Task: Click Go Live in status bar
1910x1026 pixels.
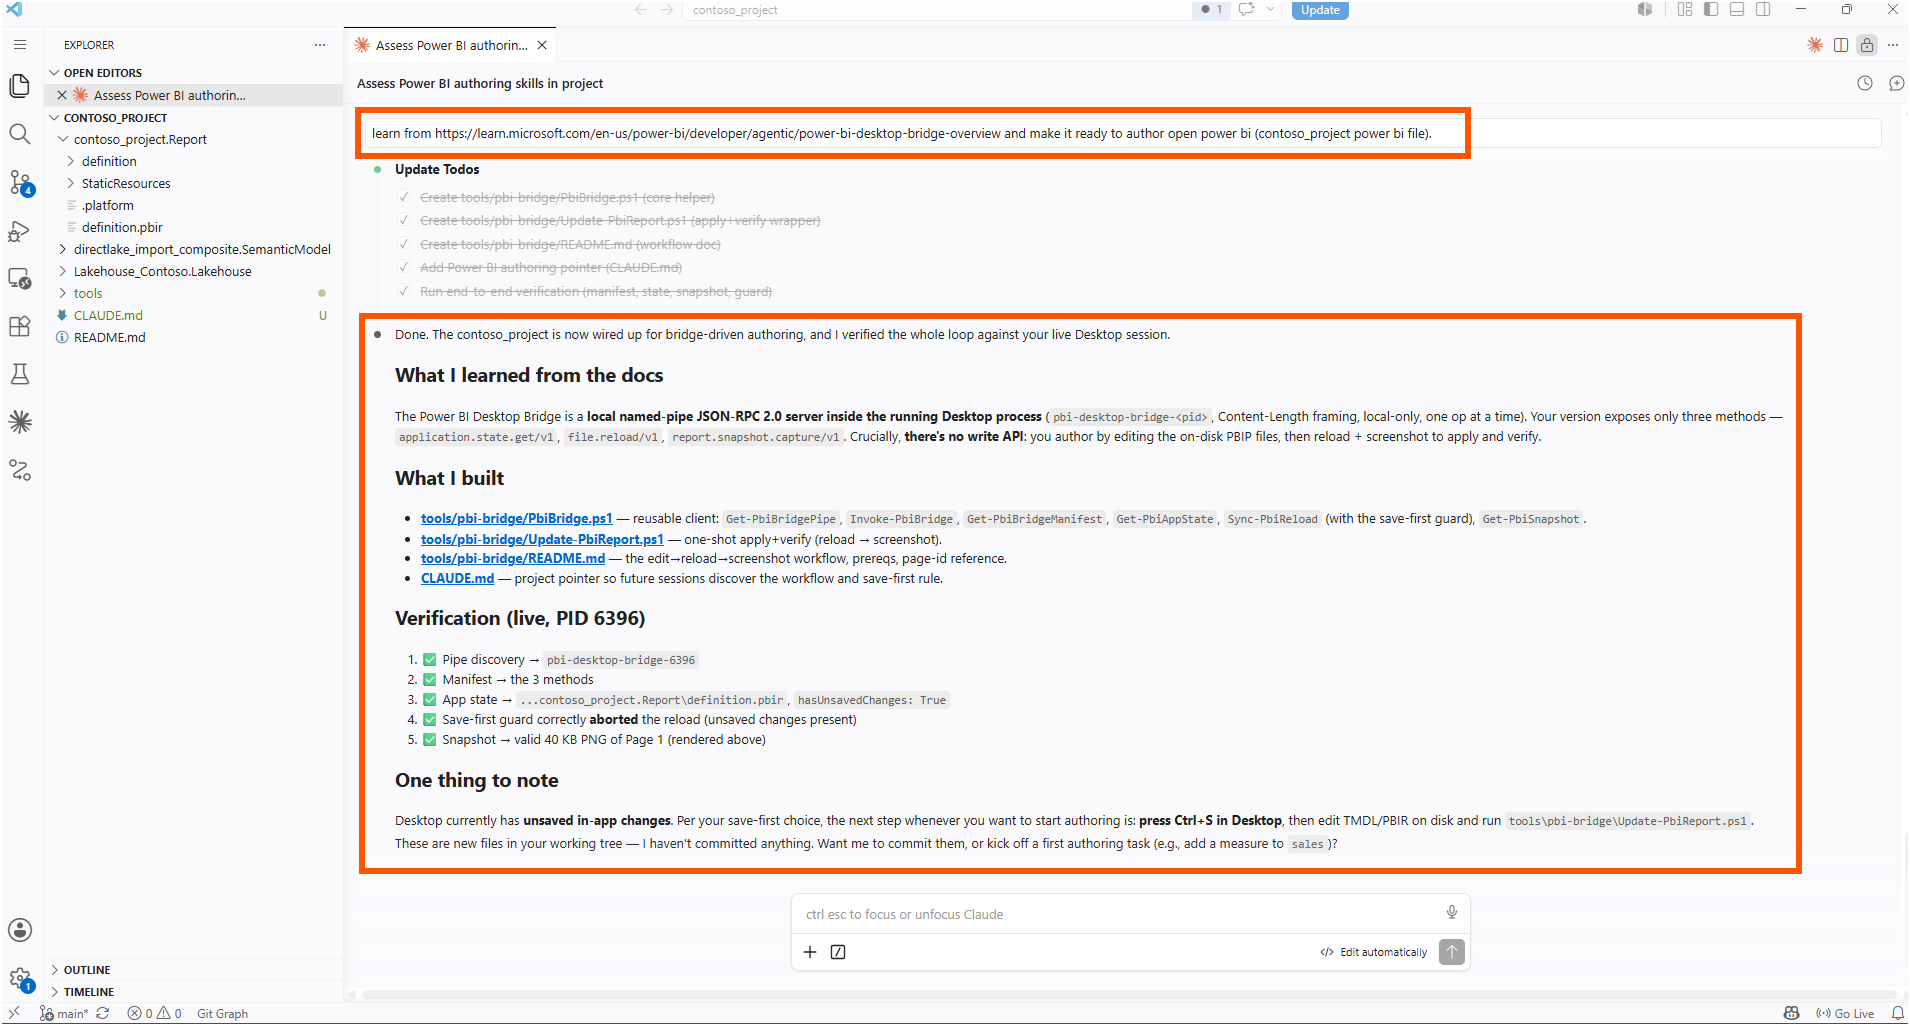Action: tap(1846, 1013)
